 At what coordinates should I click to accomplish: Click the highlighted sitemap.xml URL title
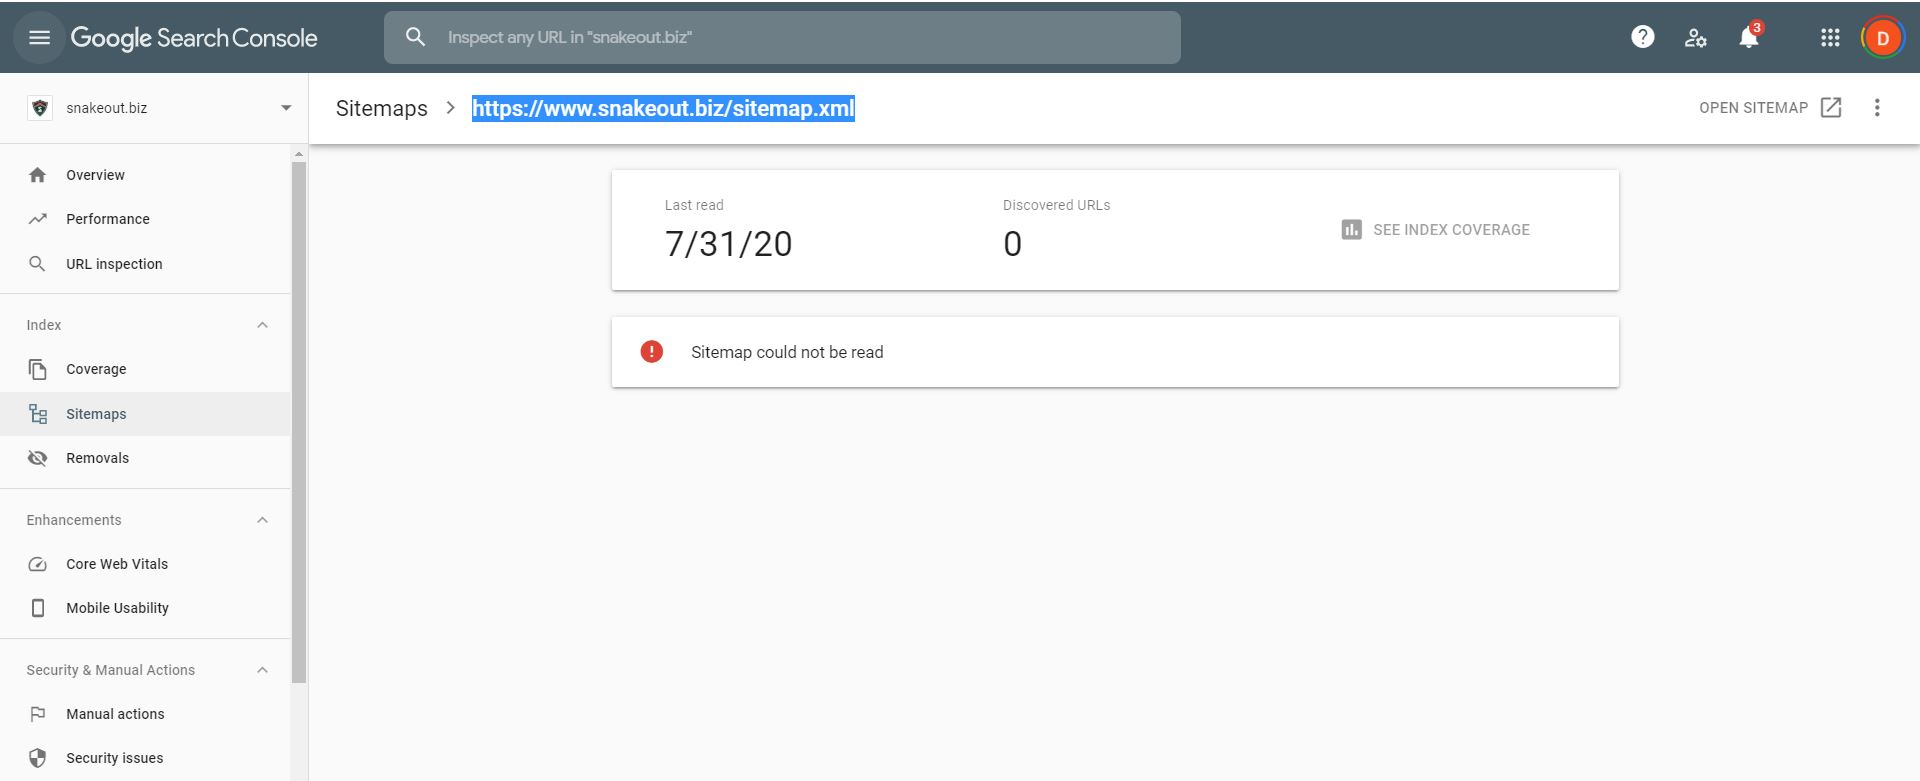[663, 108]
